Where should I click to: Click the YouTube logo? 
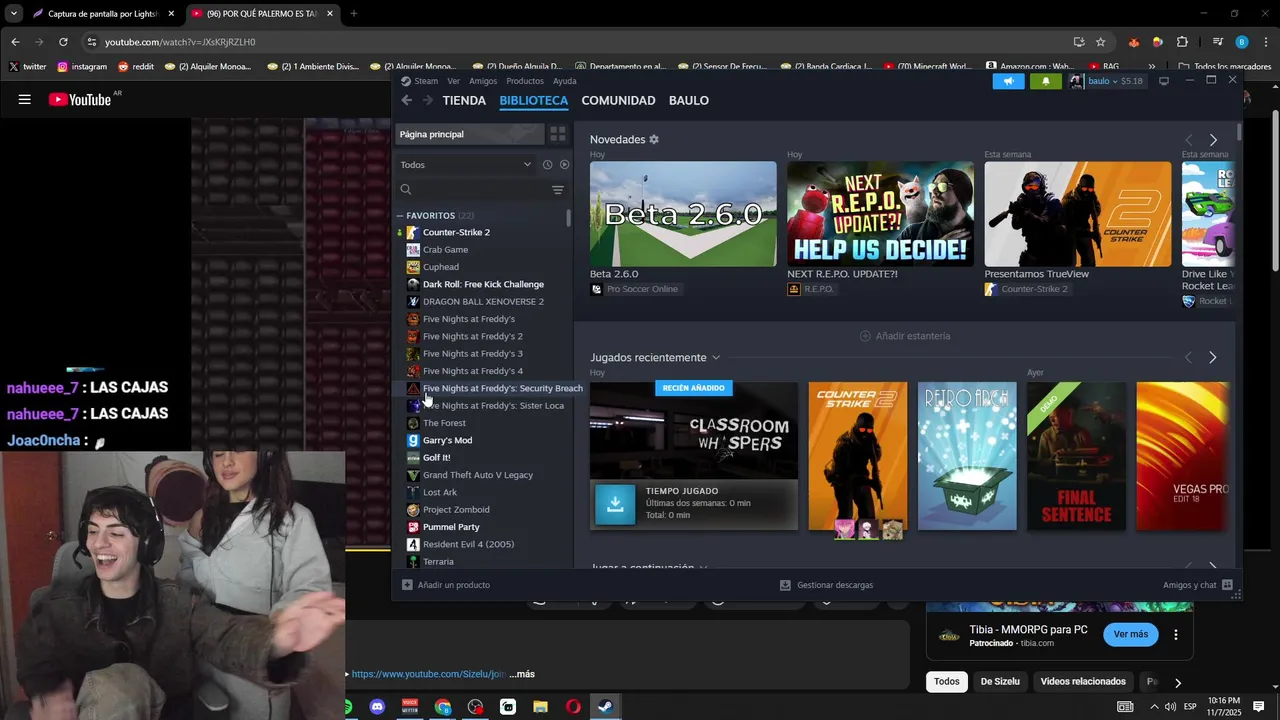tap(80, 99)
